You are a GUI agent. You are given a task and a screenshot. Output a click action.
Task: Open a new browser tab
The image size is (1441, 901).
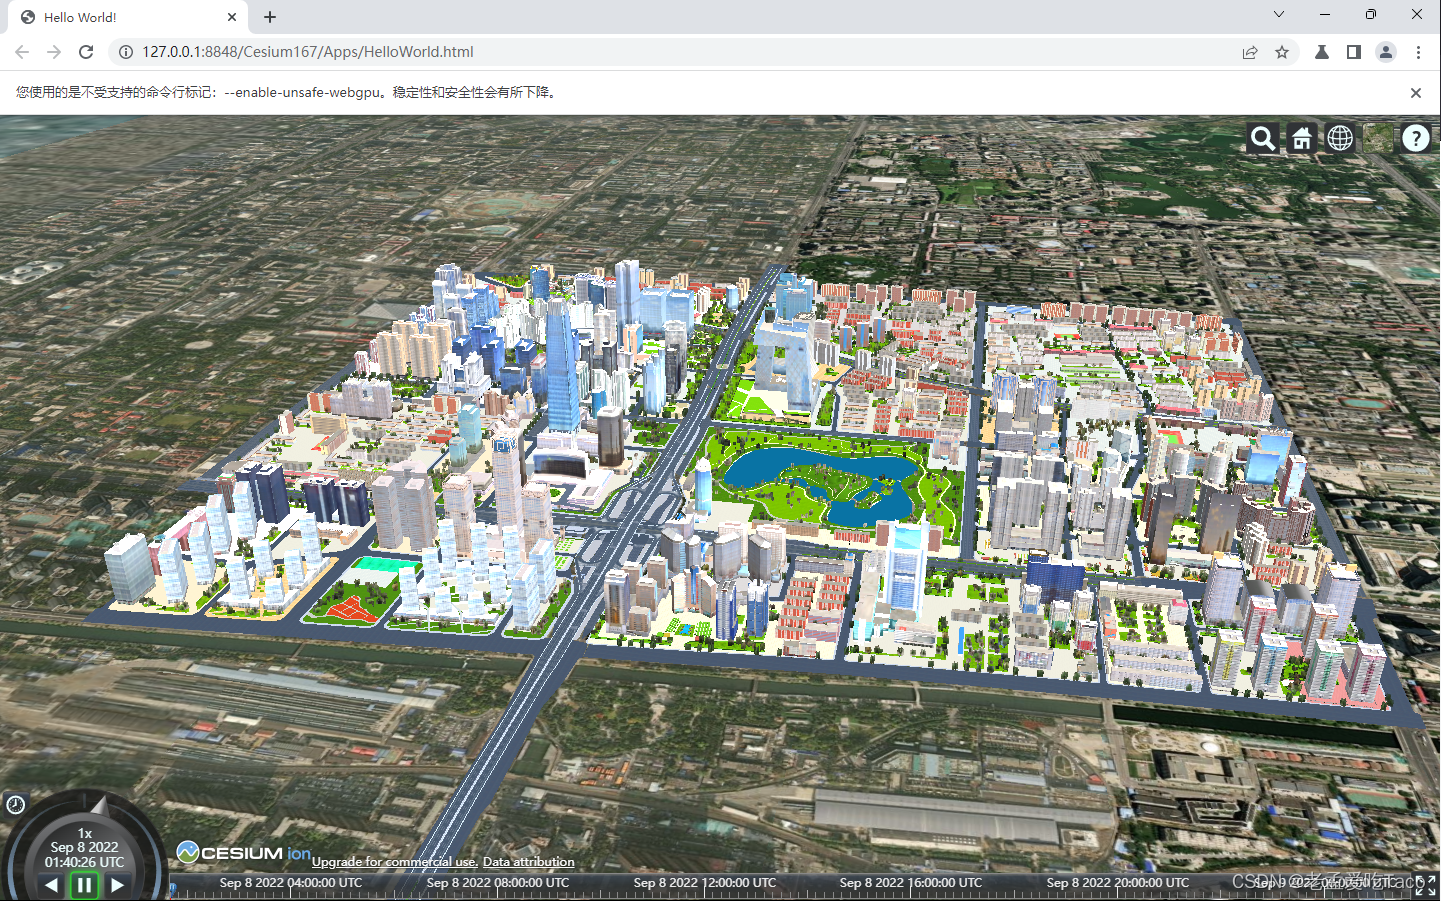tap(270, 17)
